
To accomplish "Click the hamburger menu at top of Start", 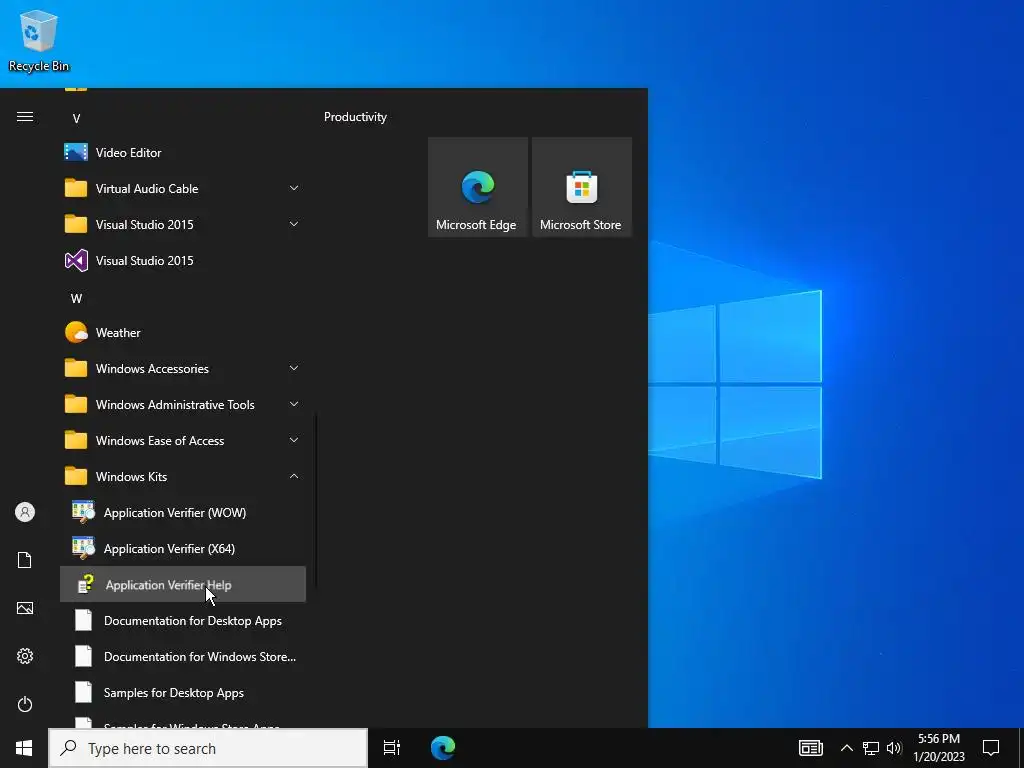I will tap(25, 117).
